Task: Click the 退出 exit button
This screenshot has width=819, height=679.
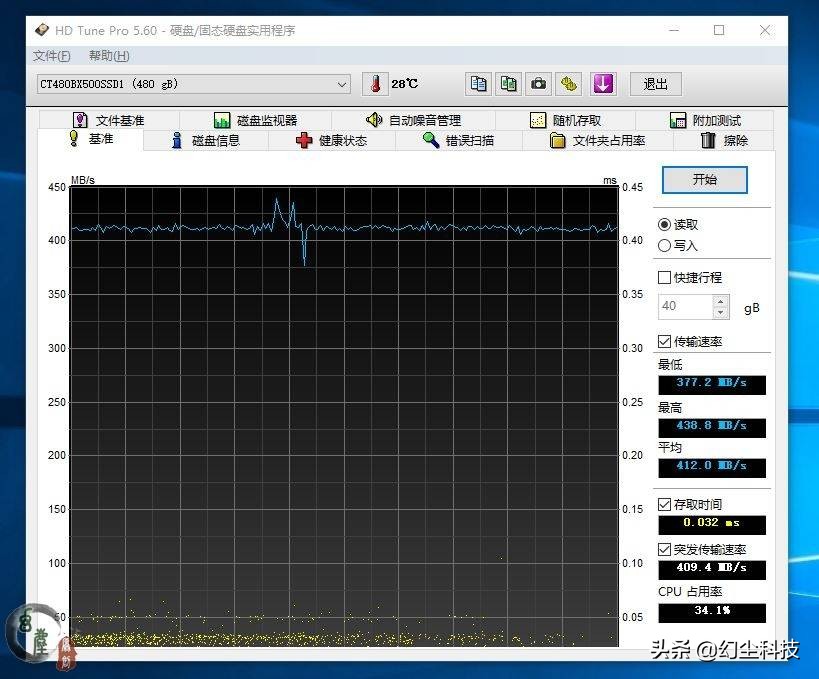Action: tap(655, 84)
